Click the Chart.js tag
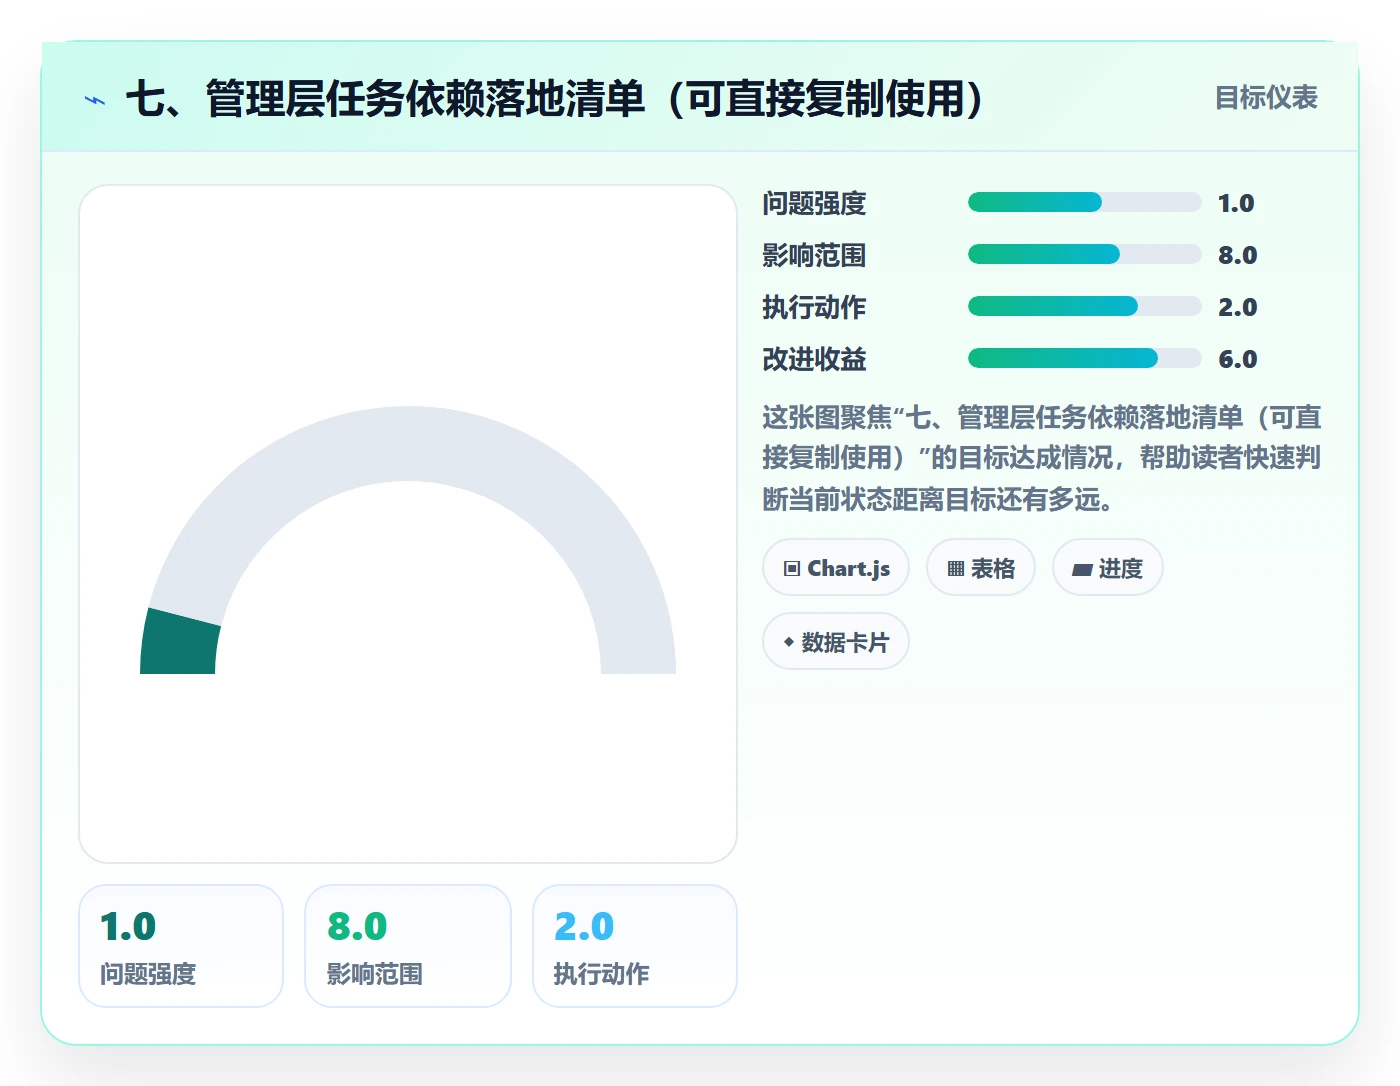This screenshot has width=1400, height=1086. pyautogui.click(x=836, y=568)
